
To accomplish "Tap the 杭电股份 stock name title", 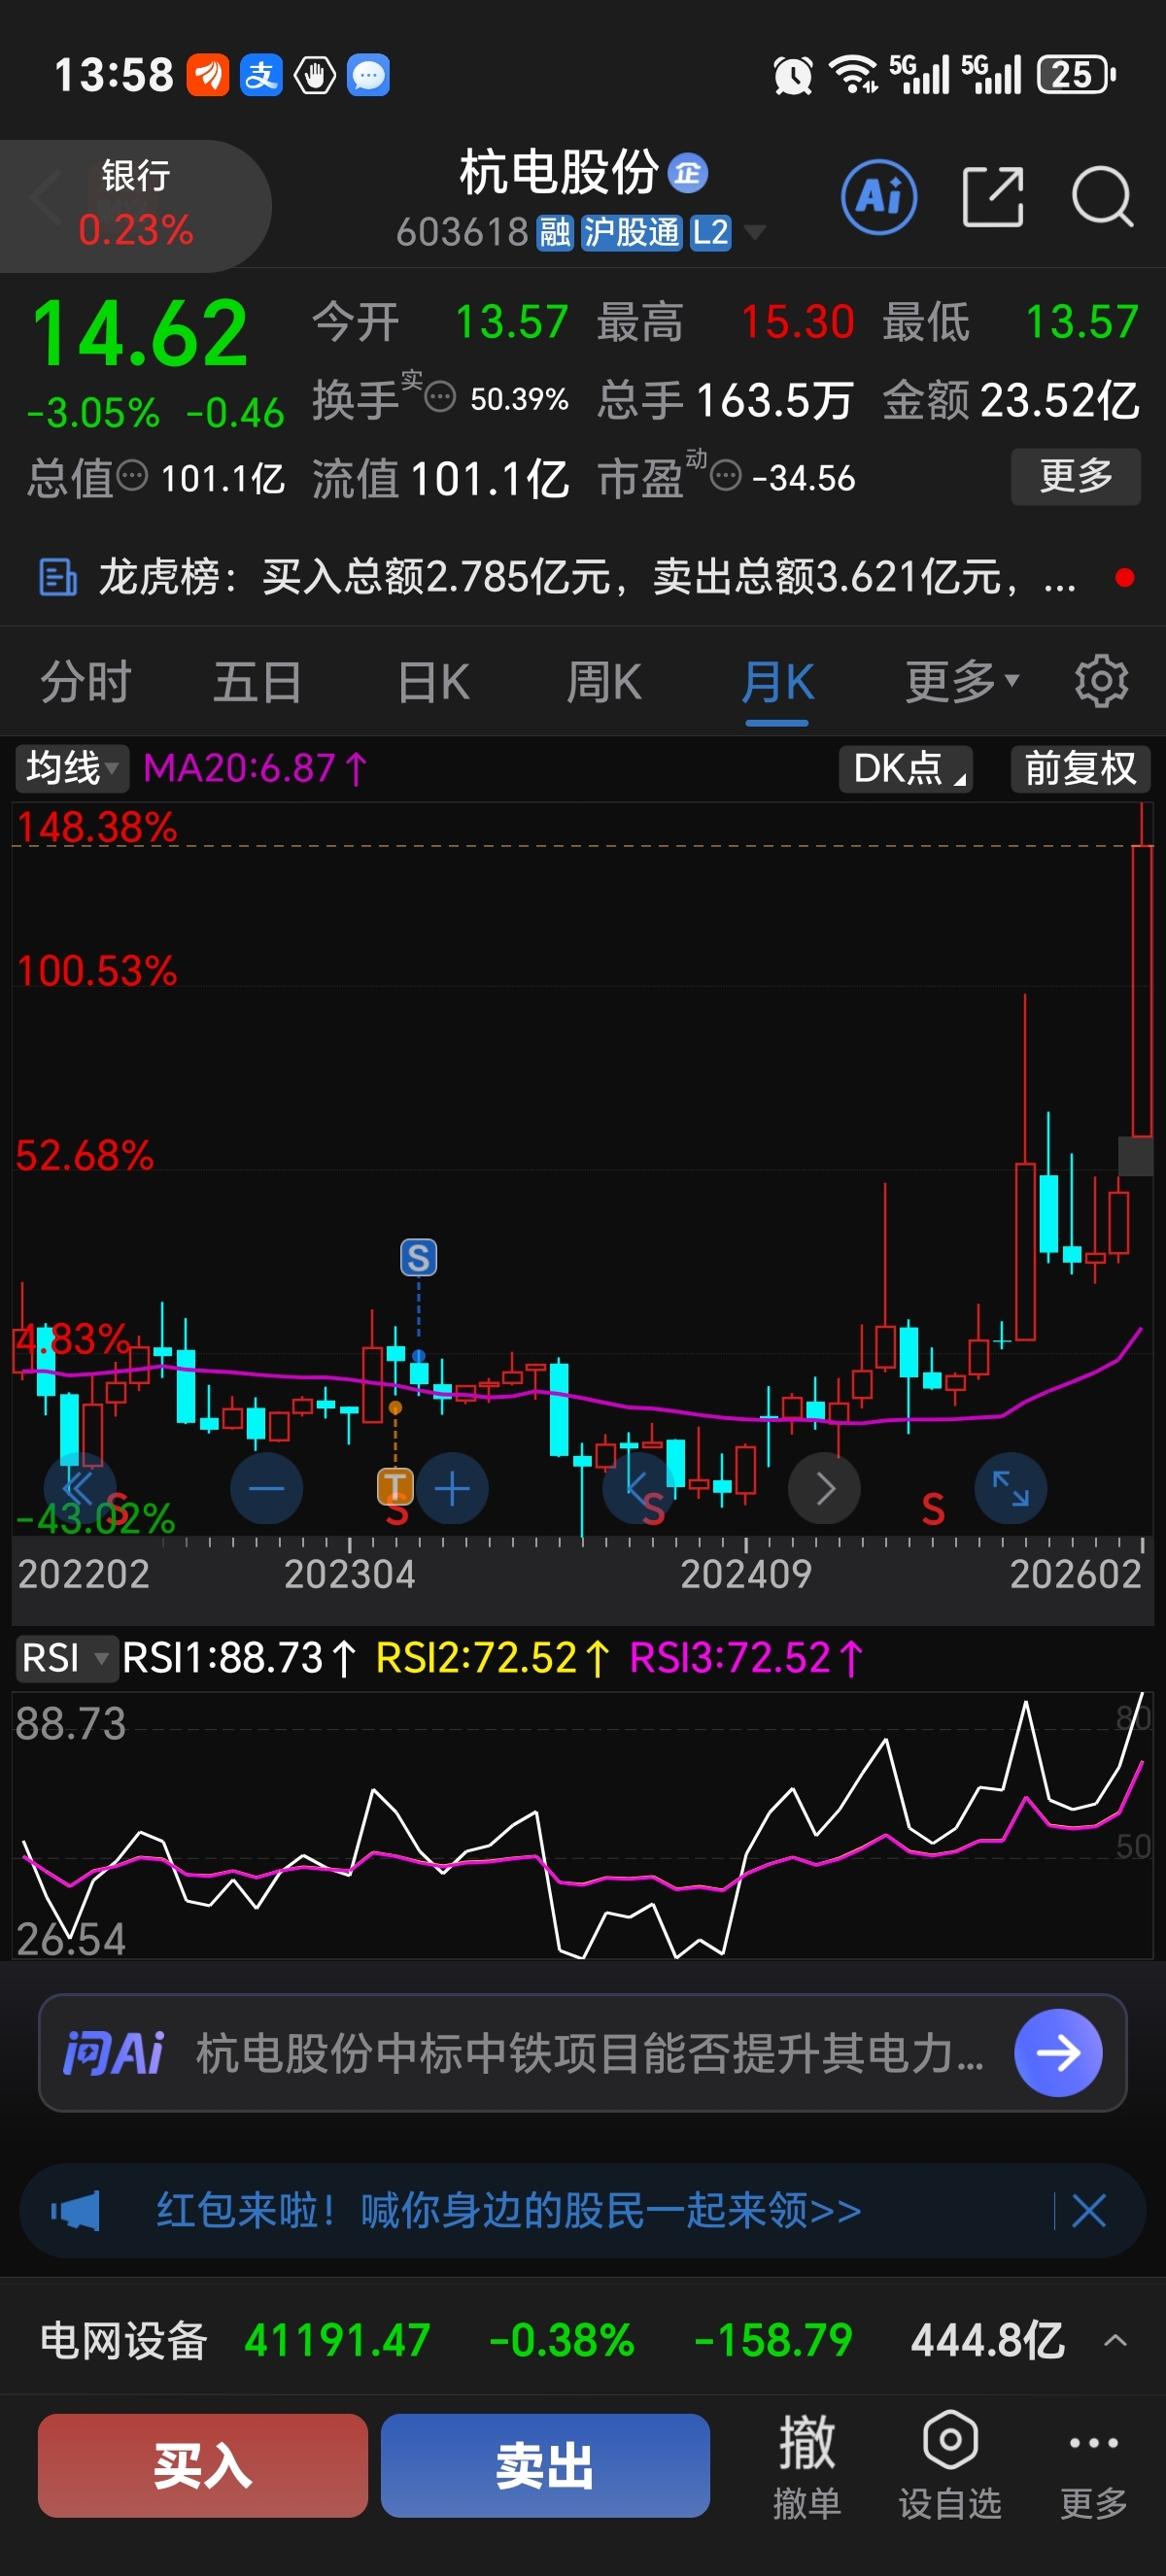I will (x=559, y=172).
